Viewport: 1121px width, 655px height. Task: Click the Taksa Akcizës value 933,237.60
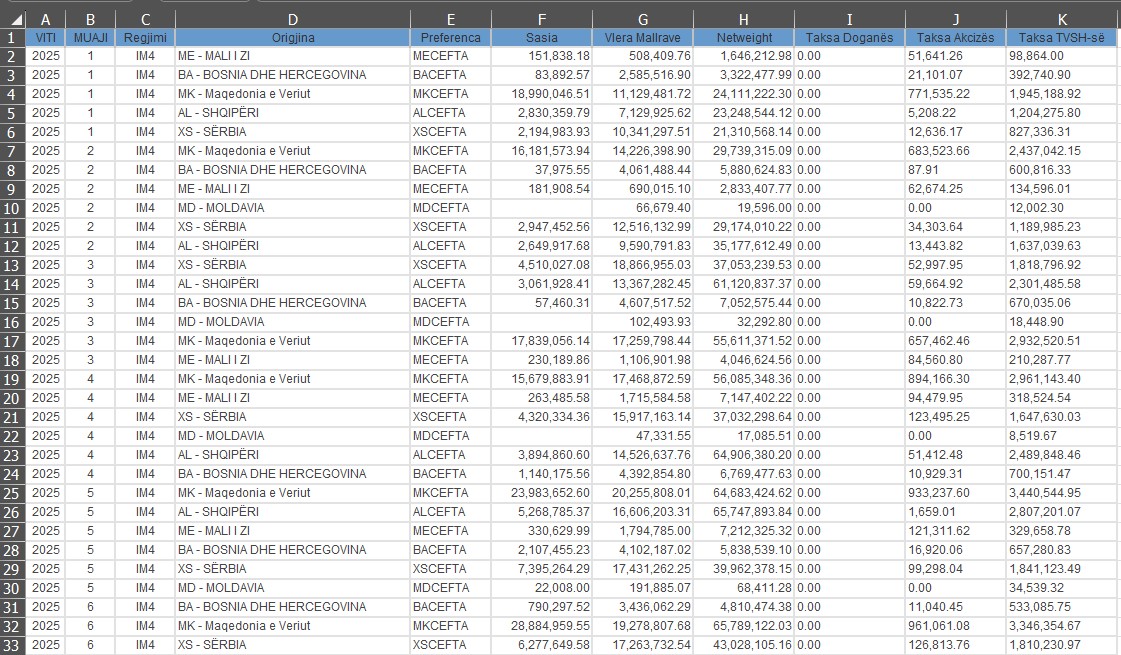pyautogui.click(x=955, y=493)
